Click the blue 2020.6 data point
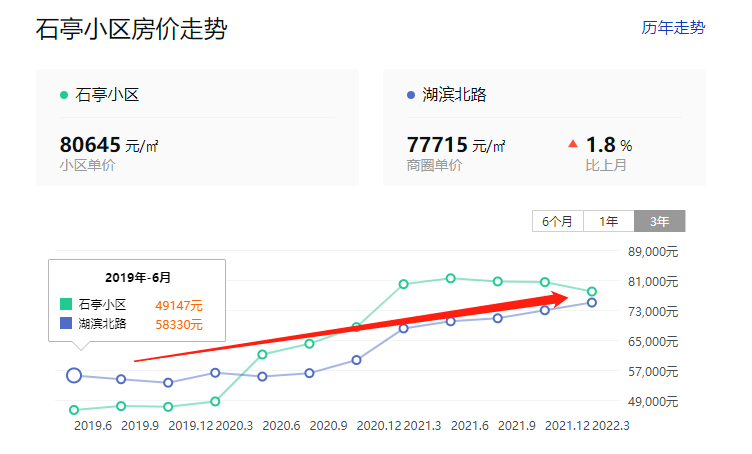Screen dimensions: 752x454 point(262,377)
